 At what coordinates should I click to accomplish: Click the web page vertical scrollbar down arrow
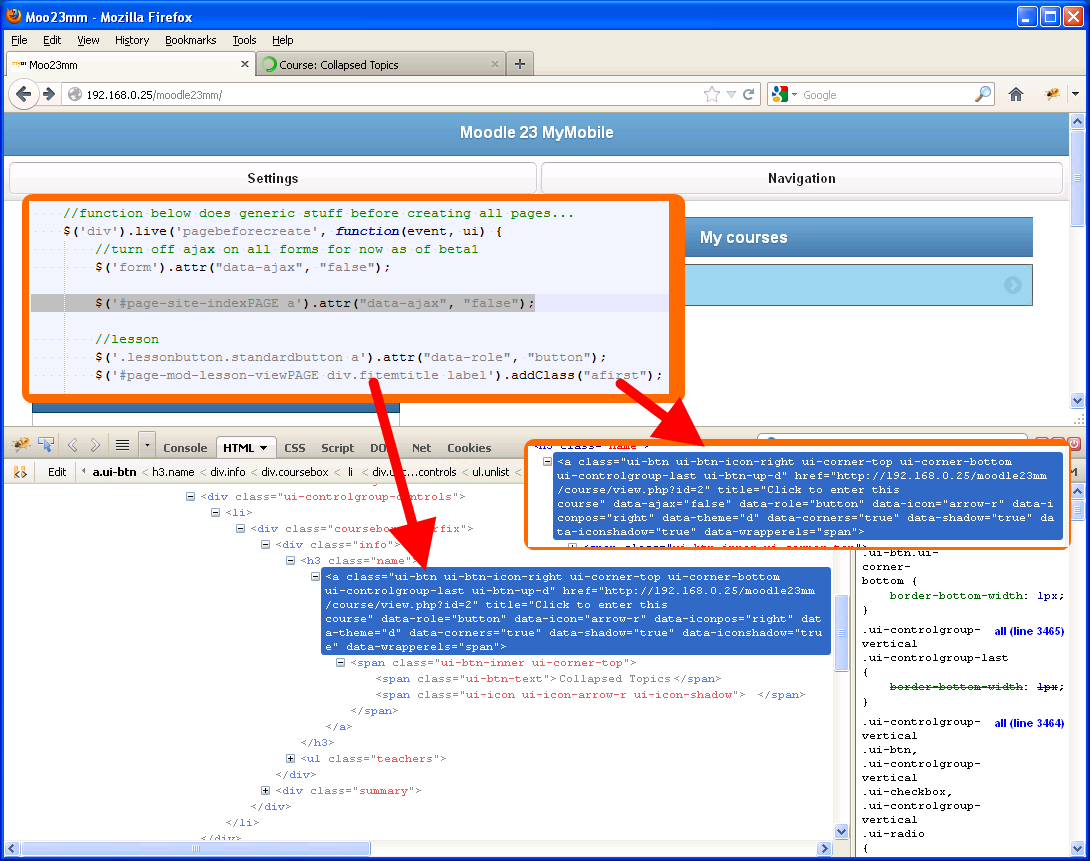[1077, 400]
